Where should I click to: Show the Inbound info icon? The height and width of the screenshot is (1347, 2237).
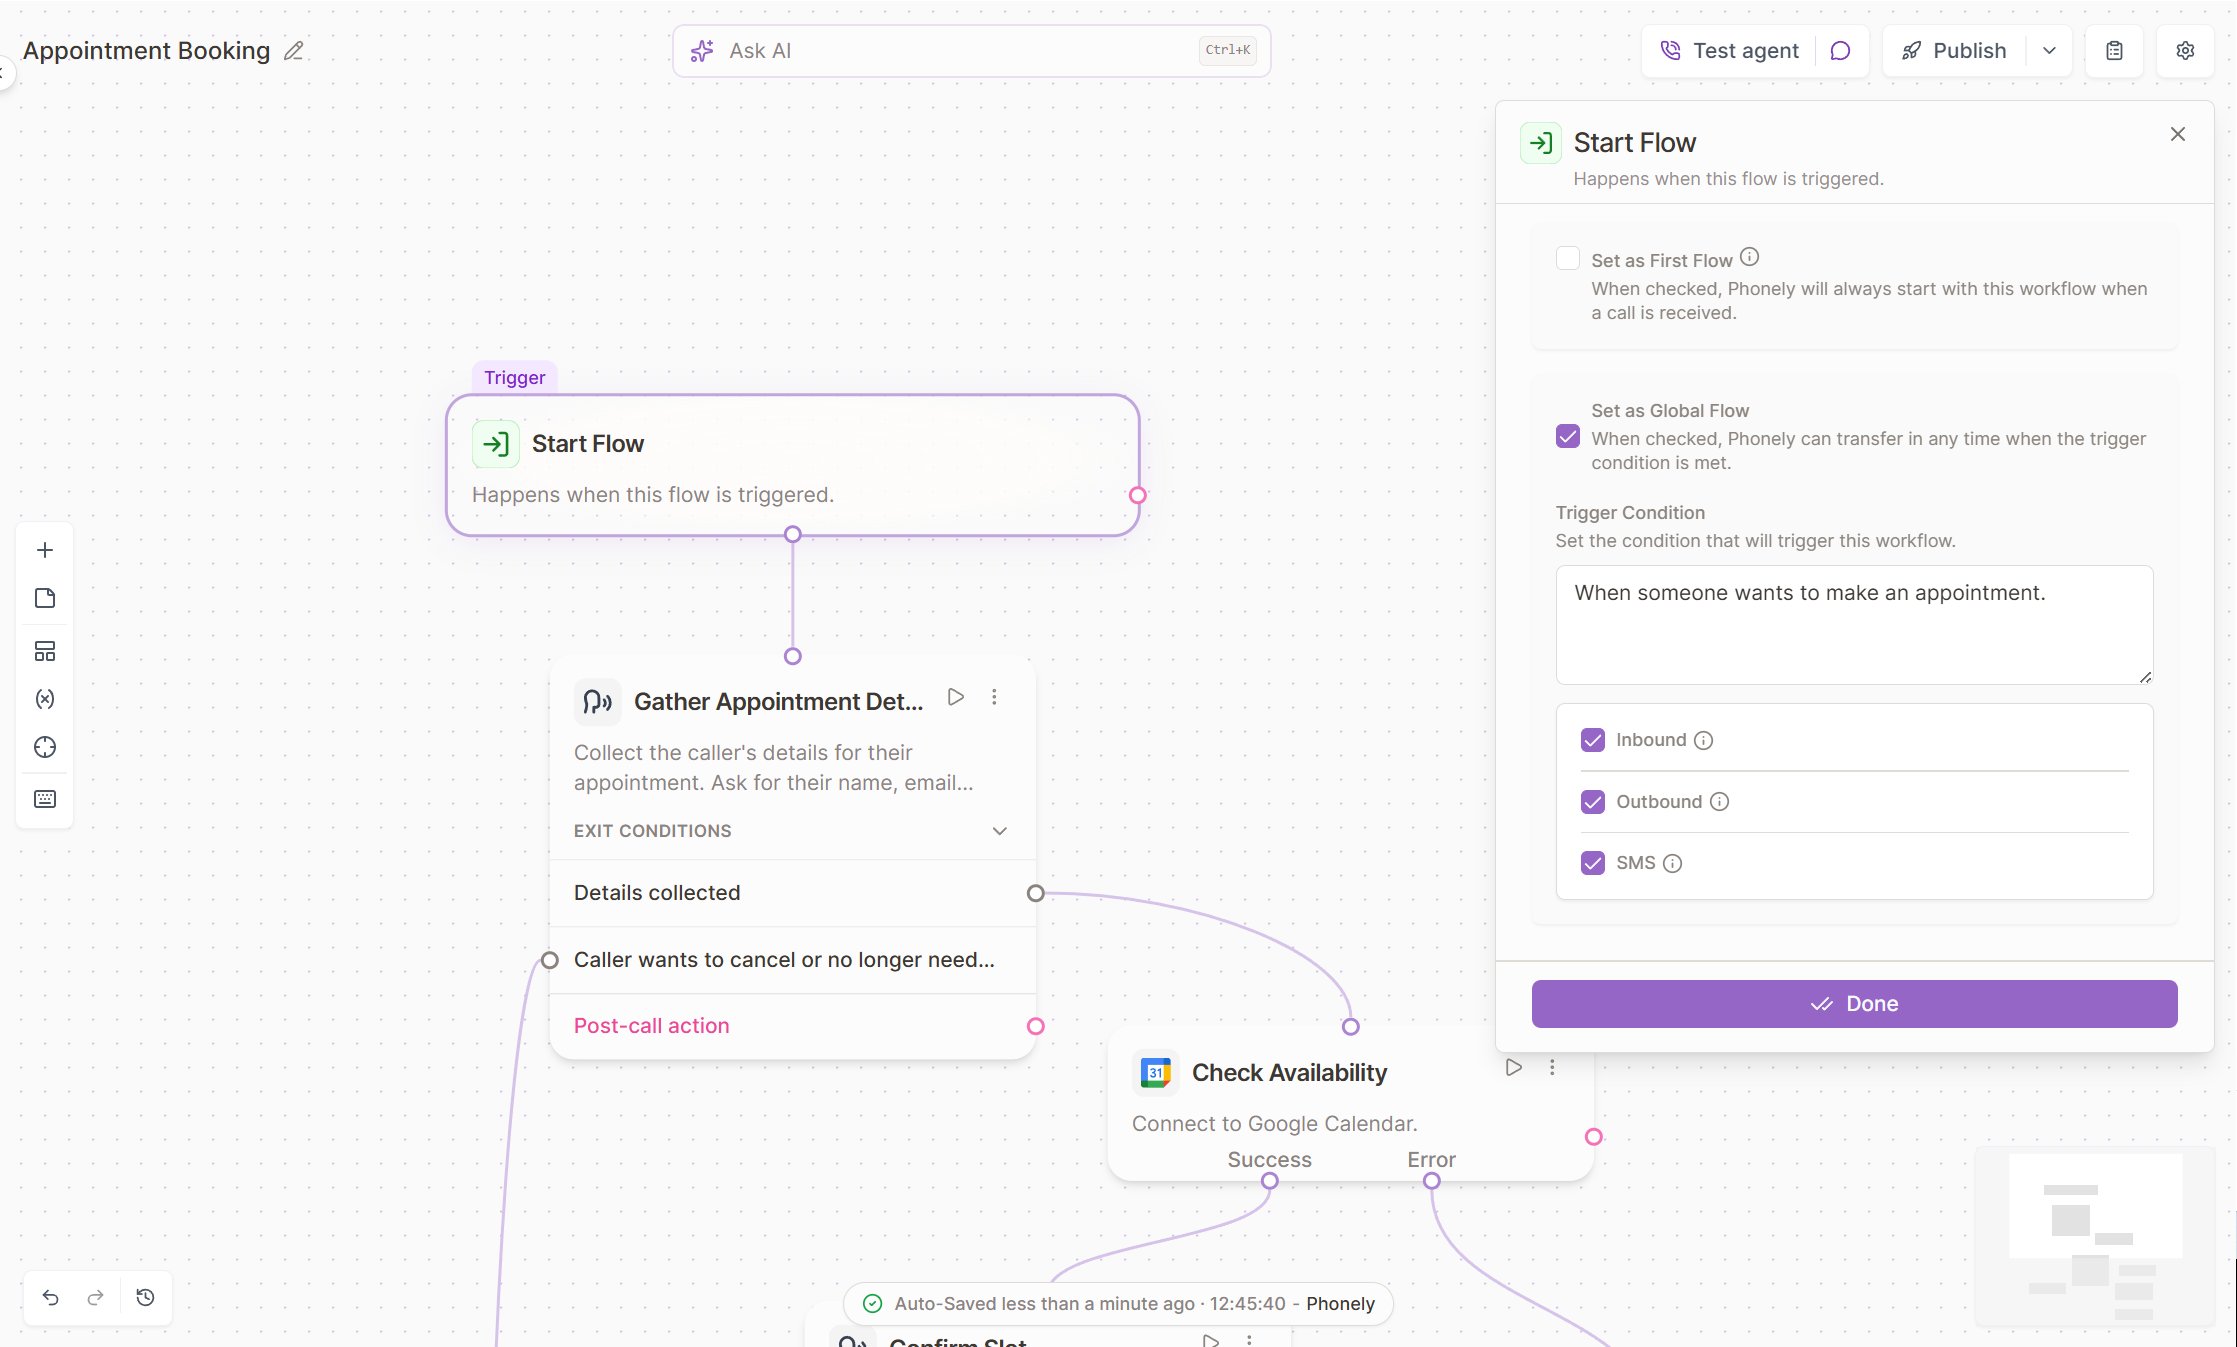click(1703, 740)
